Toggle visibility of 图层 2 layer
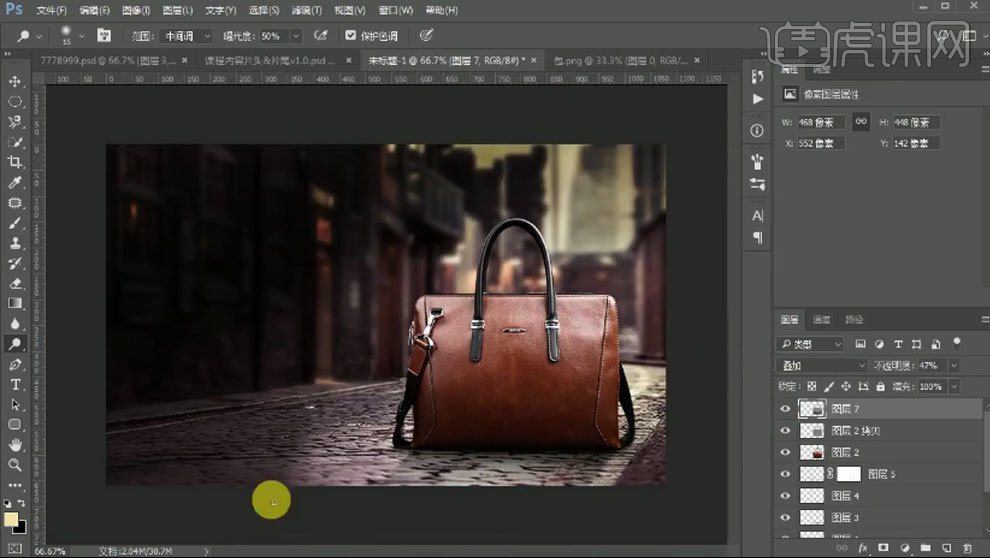This screenshot has width=990, height=558. click(x=785, y=452)
